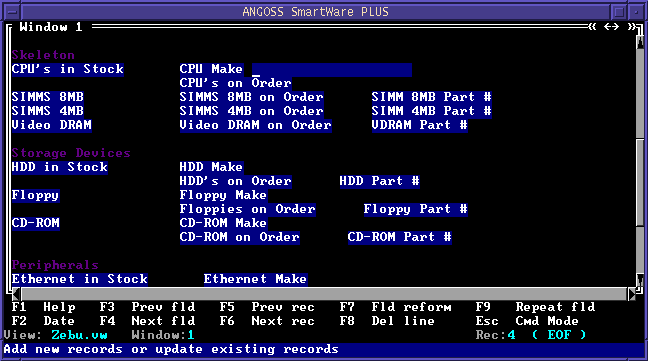This screenshot has height=361, width=648.
Task: Click the vertical scrollbar up arrow
Action: click(x=640, y=42)
